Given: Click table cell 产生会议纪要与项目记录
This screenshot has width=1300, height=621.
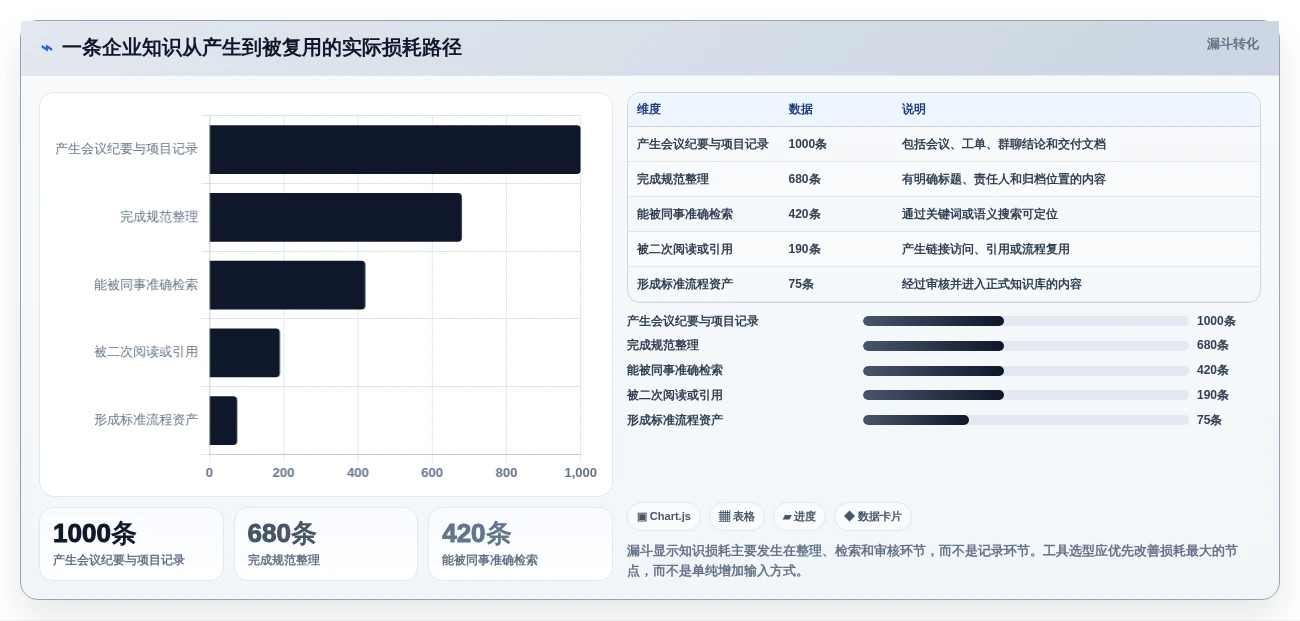Looking at the screenshot, I should tap(703, 144).
